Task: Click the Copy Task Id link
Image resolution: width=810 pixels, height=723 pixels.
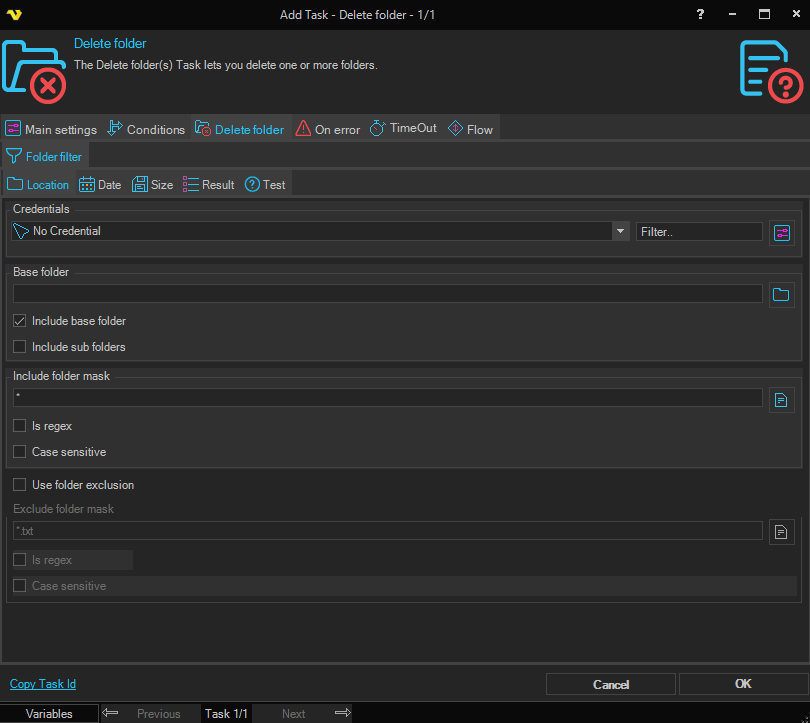Action: click(43, 684)
